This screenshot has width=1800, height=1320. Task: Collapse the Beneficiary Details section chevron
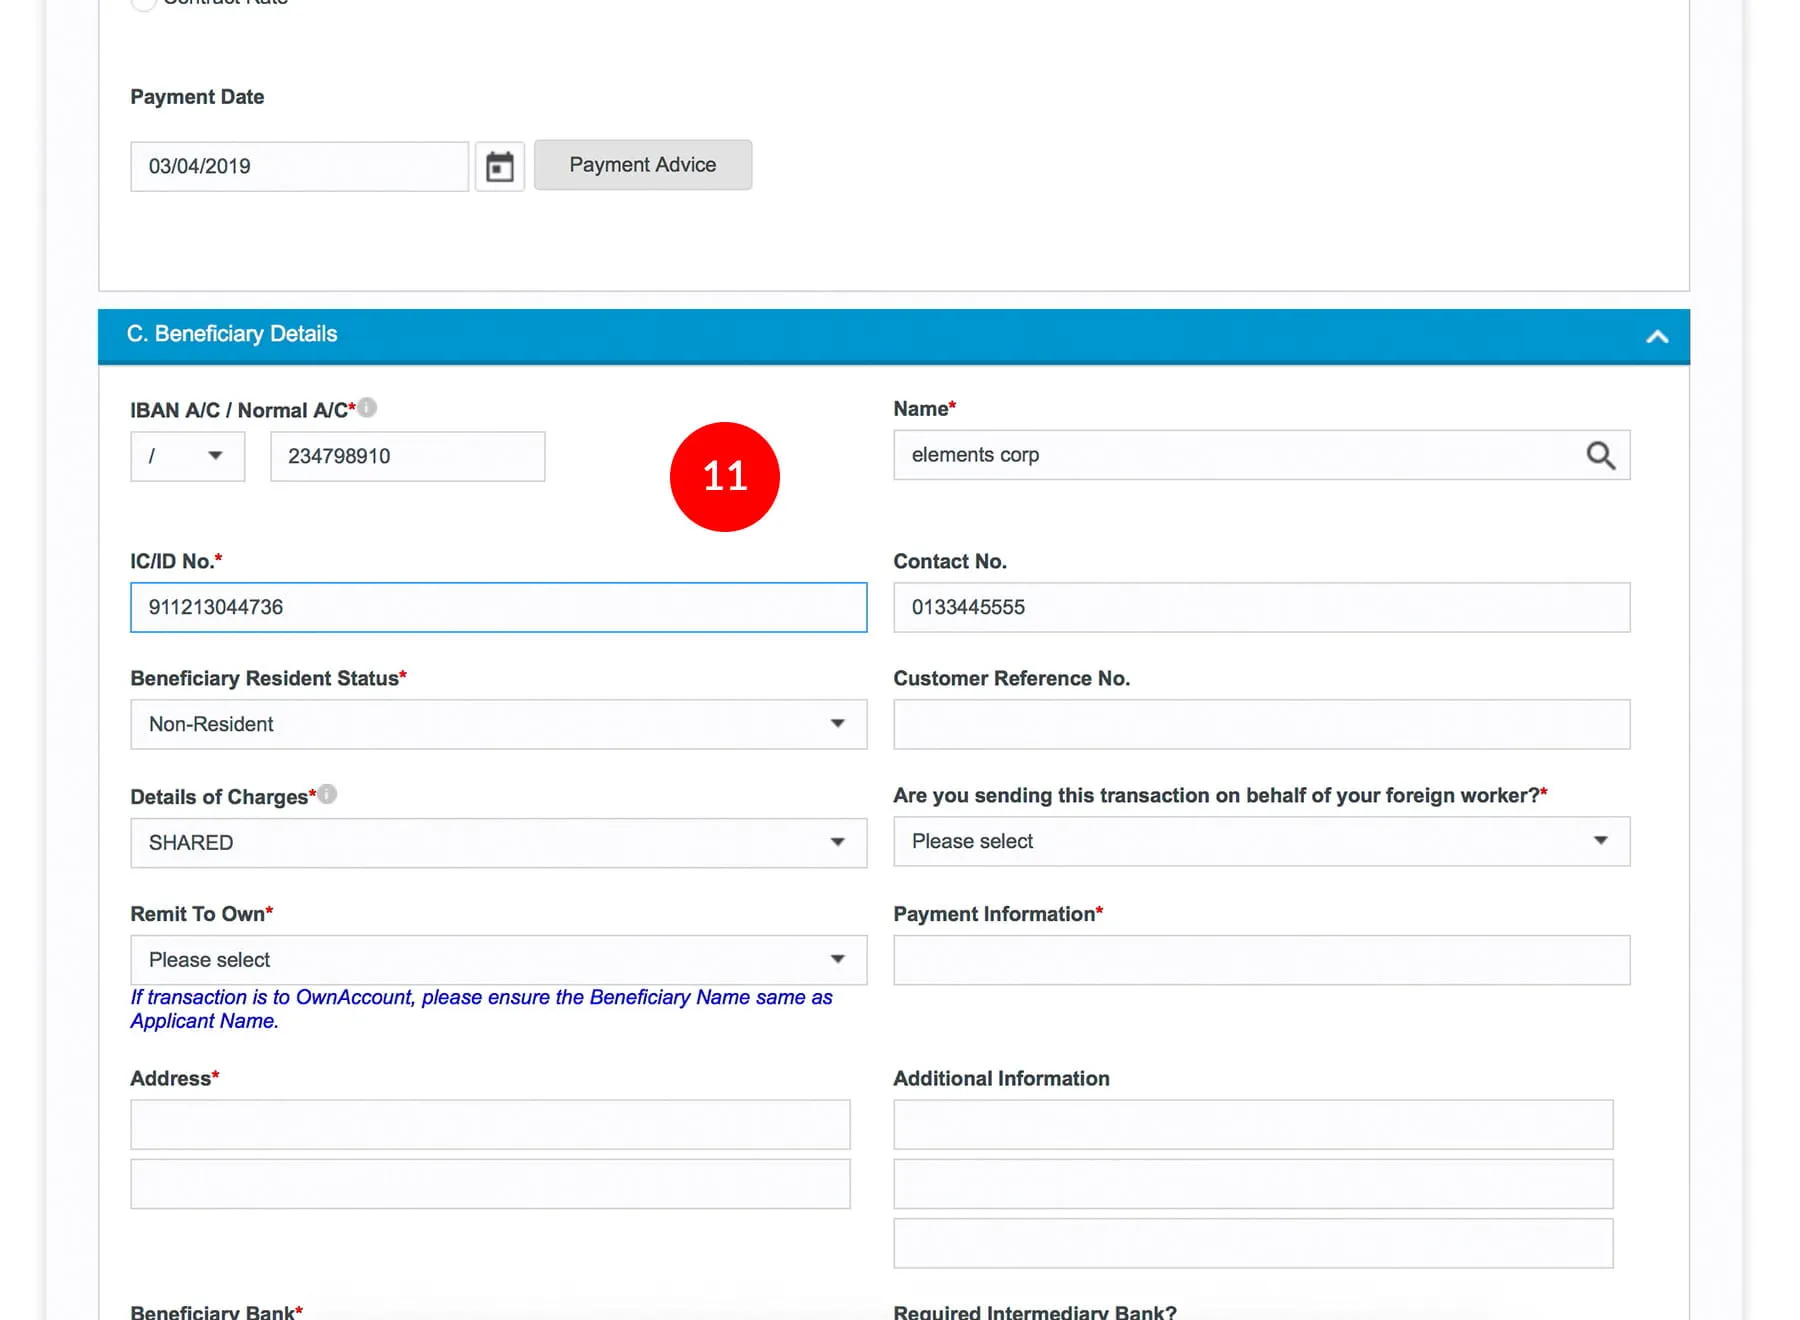click(x=1657, y=337)
